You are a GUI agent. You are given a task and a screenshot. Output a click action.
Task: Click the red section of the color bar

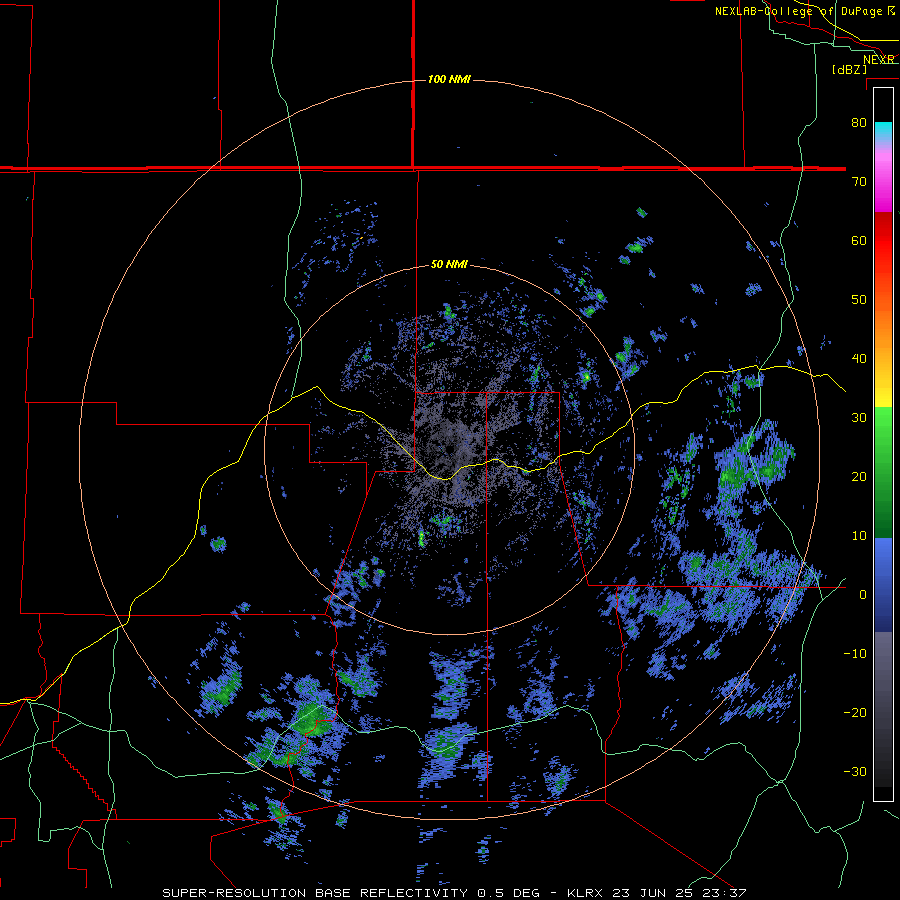[883, 241]
